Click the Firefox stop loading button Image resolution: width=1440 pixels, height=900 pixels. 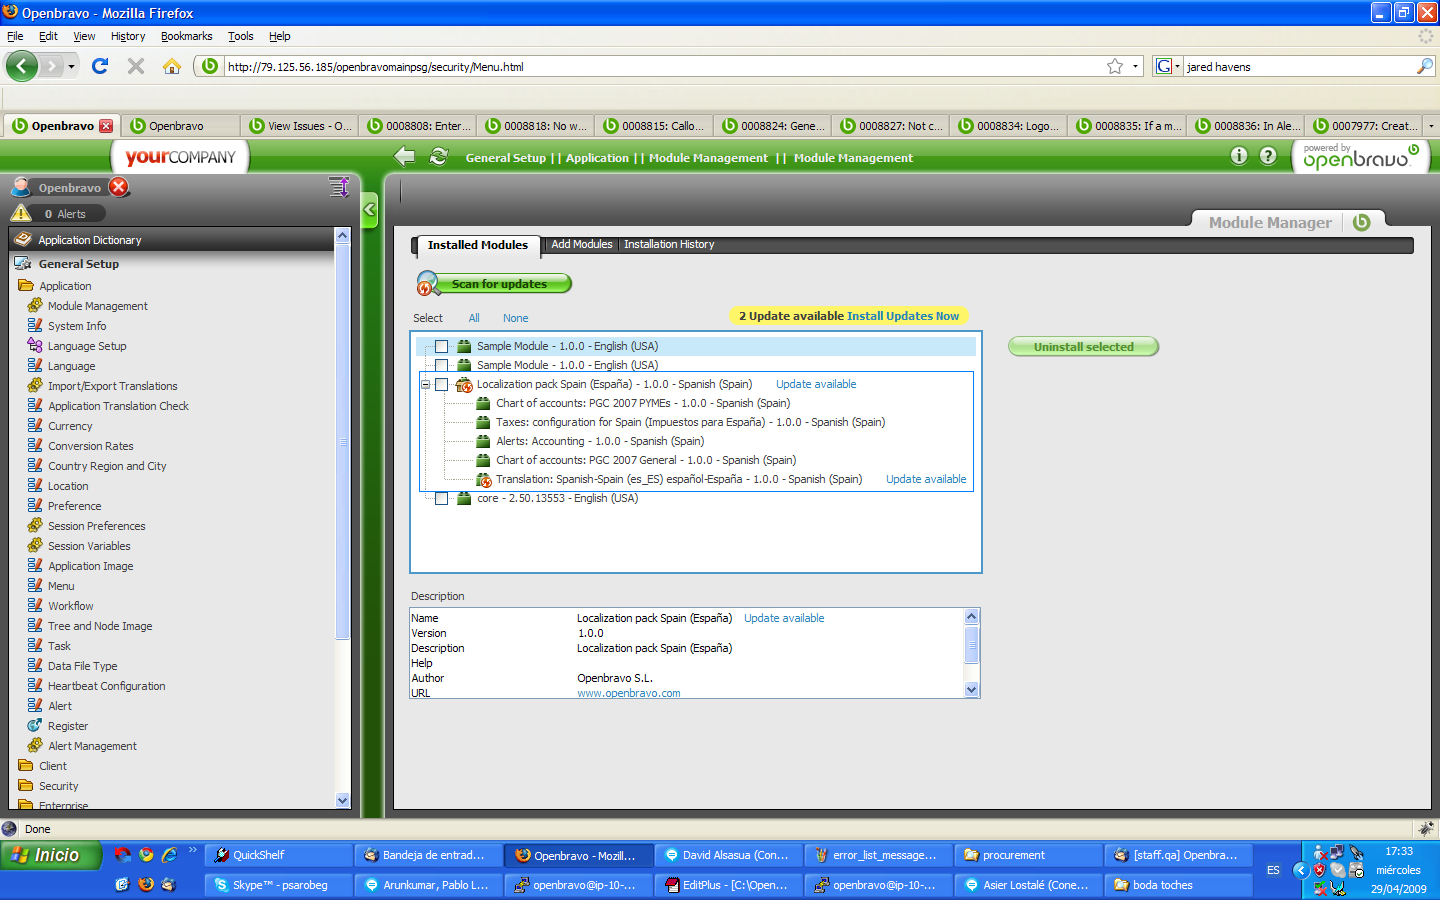[x=136, y=66]
